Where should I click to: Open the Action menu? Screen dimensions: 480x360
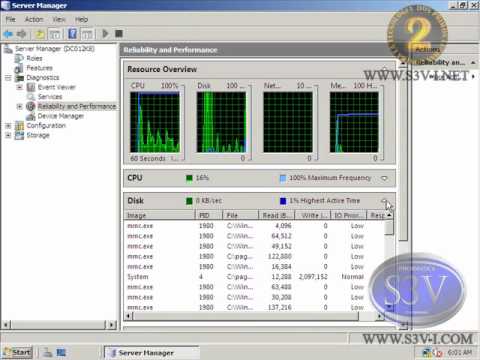coord(34,19)
